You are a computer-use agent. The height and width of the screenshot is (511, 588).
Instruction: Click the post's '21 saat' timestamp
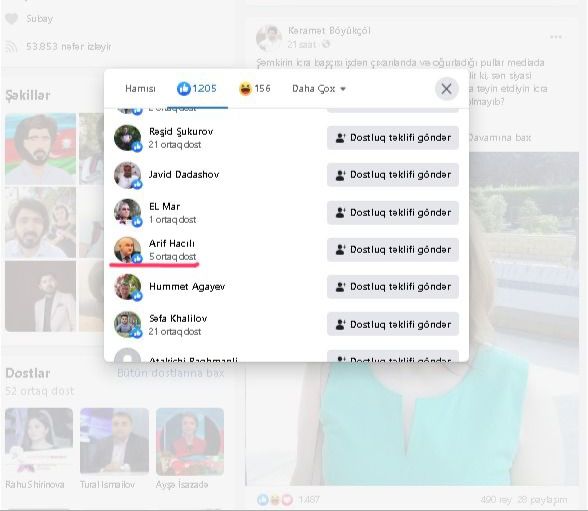click(x=302, y=44)
